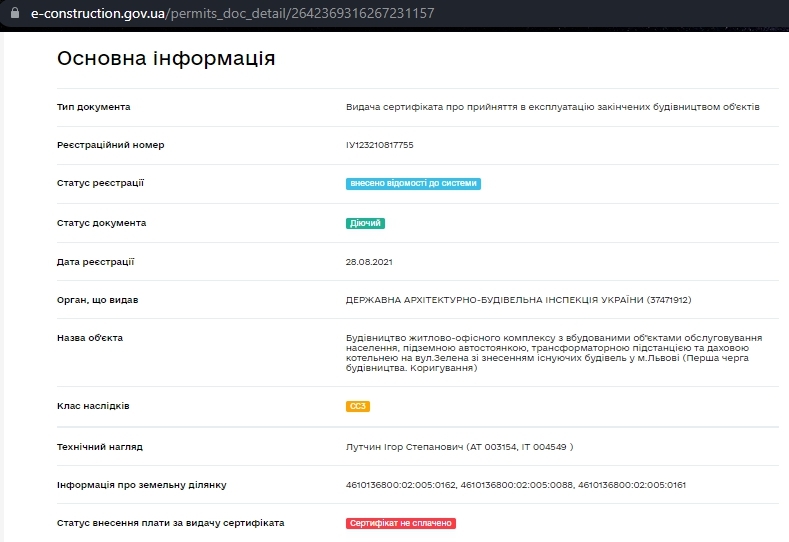Screen dimensions: 789x542
Task: Select the e-construction.gov.ua URL in address bar
Action: [232, 13]
